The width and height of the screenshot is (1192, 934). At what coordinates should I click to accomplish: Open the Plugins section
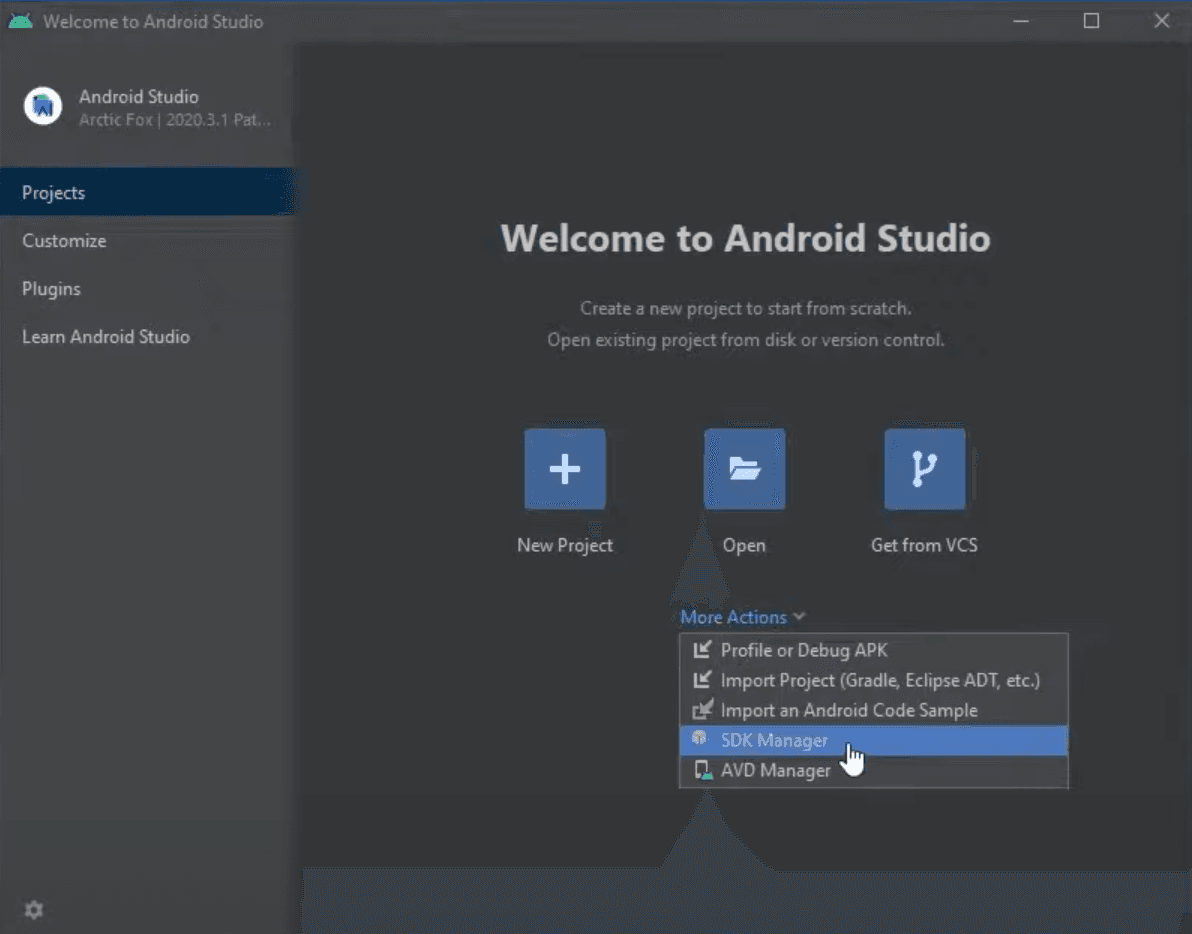(51, 289)
